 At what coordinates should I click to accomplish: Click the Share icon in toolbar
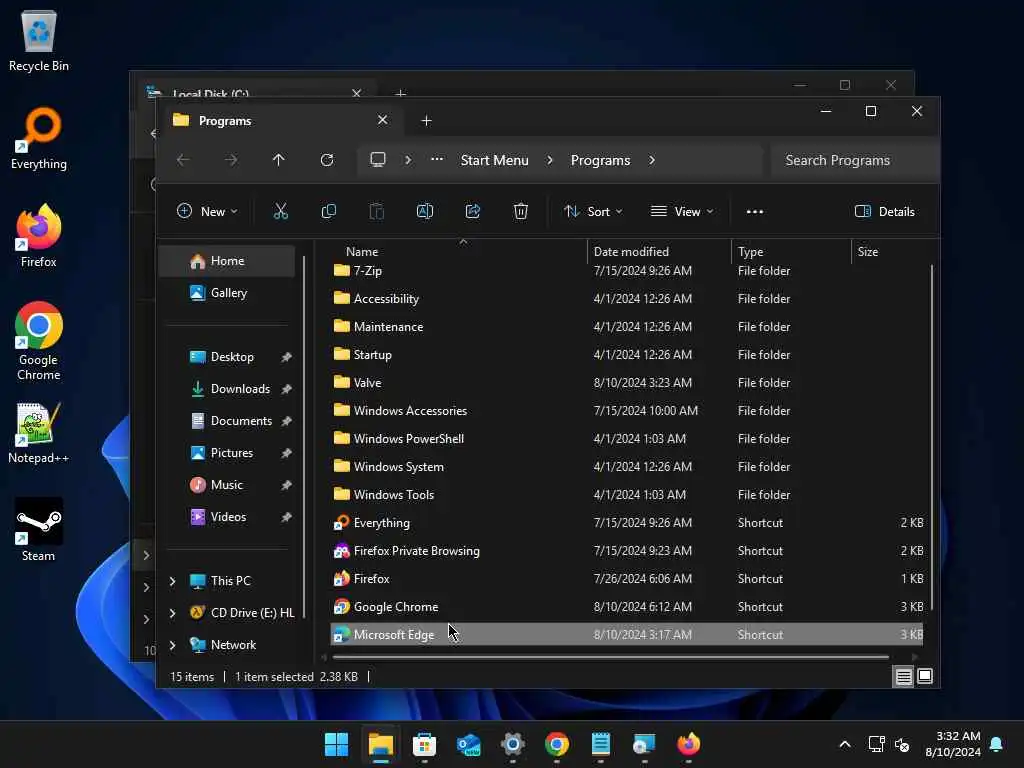tap(473, 212)
